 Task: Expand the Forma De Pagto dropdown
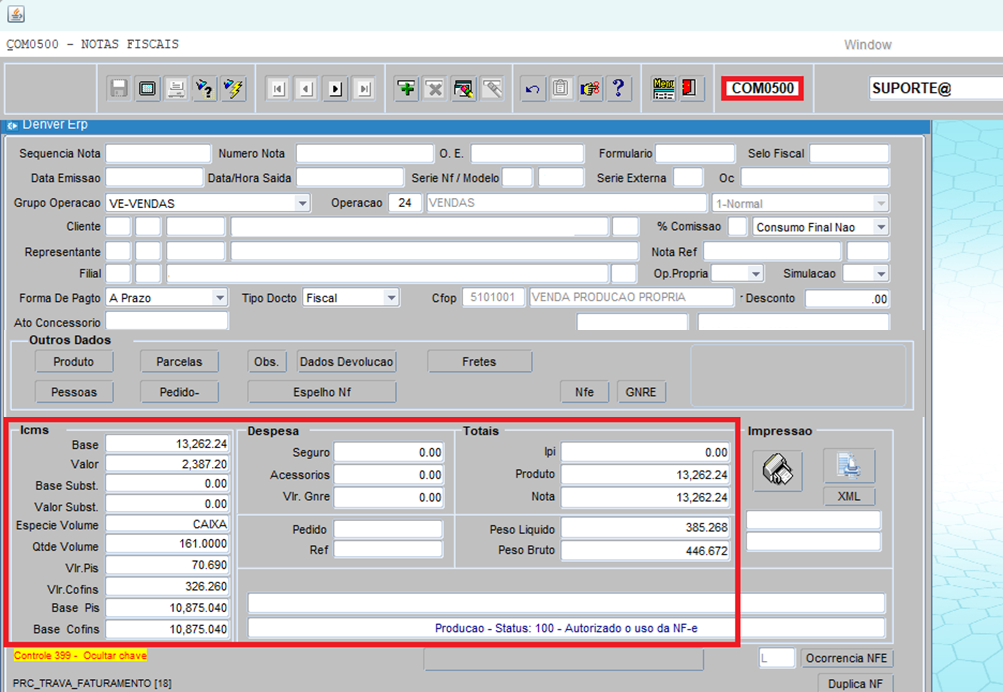pos(219,298)
